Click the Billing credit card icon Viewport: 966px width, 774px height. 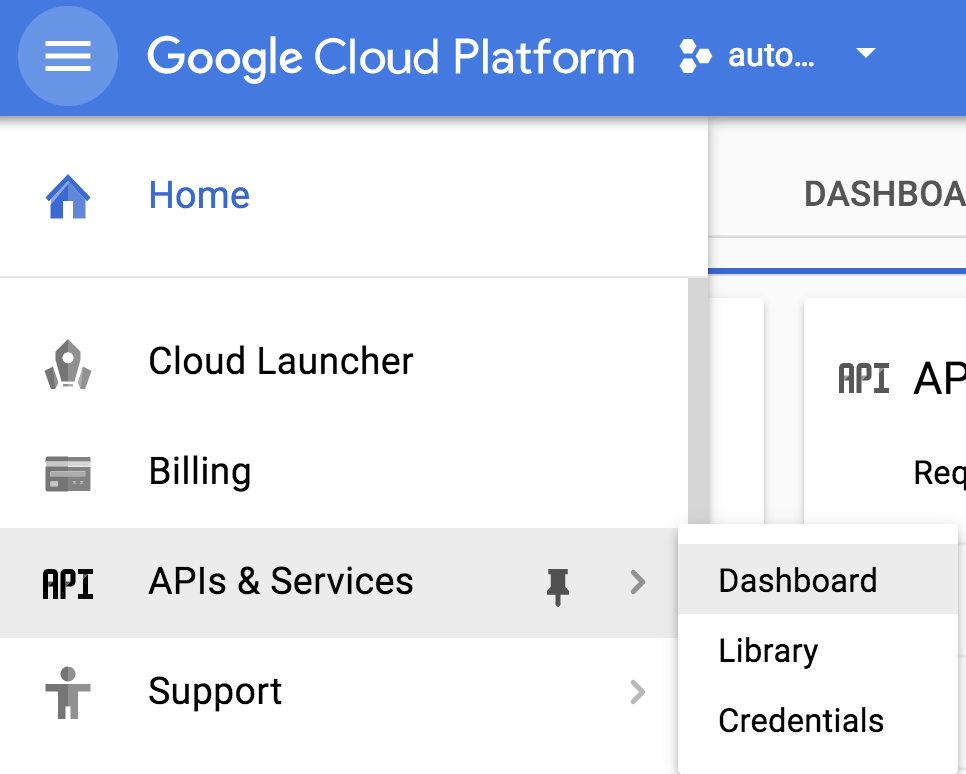click(68, 473)
